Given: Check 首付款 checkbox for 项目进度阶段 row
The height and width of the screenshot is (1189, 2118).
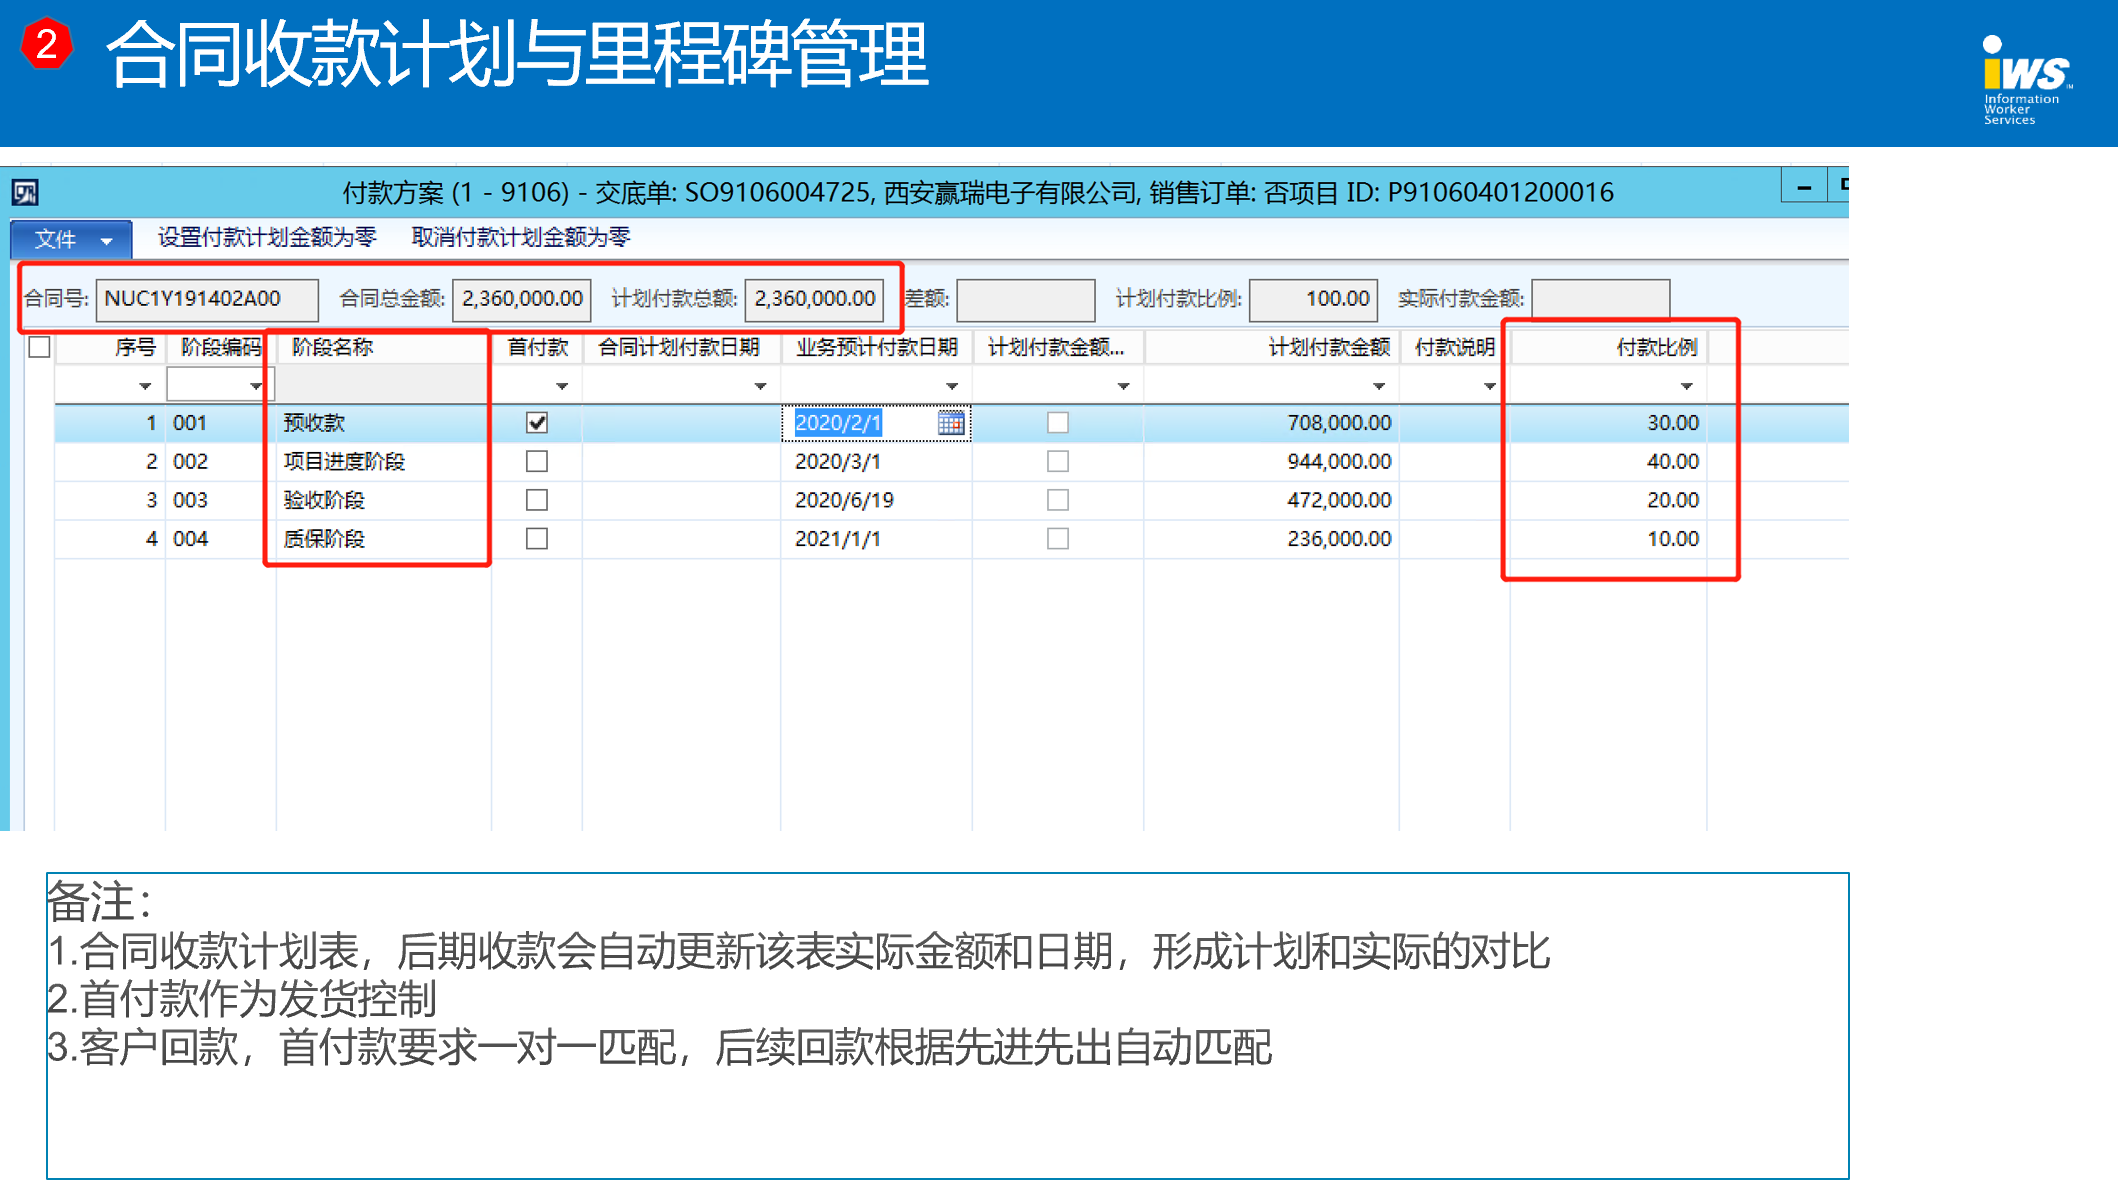Looking at the screenshot, I should (537, 461).
